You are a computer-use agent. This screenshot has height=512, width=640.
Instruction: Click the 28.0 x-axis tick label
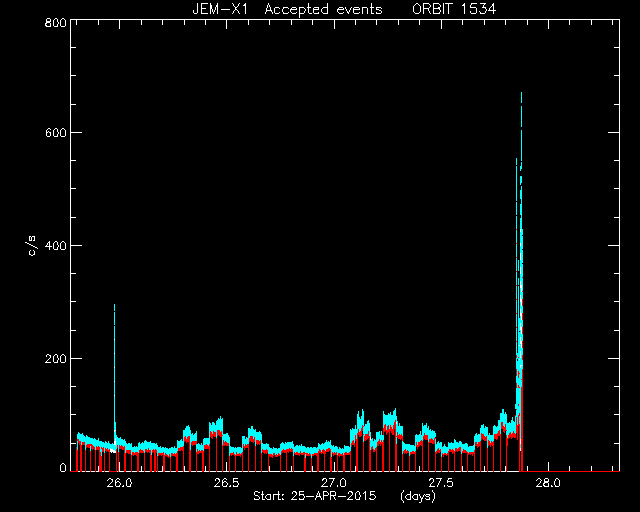click(x=548, y=483)
